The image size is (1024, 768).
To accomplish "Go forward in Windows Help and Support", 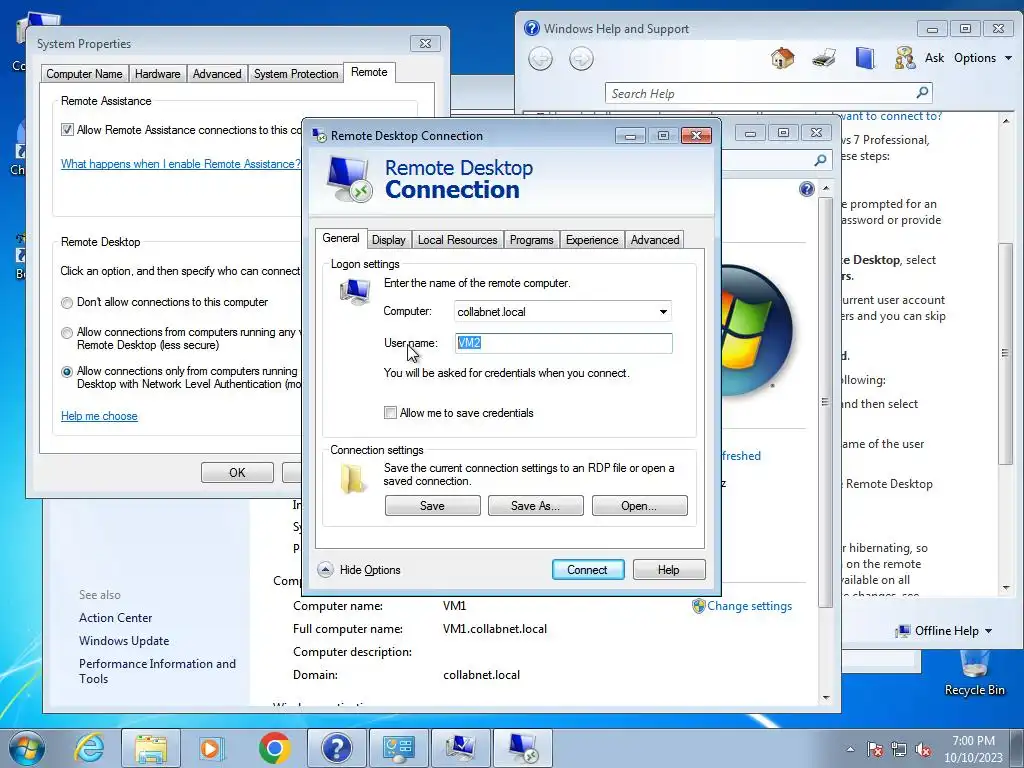I will tap(581, 59).
